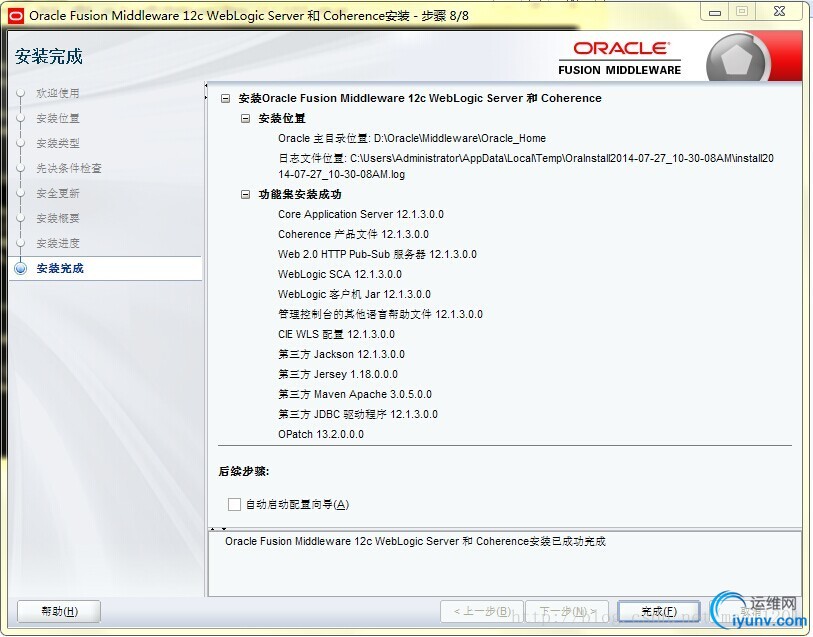Select the OPatch 13.2.0.0.0 row
Viewport: 813px width, 637px height.
pyautogui.click(x=321, y=434)
